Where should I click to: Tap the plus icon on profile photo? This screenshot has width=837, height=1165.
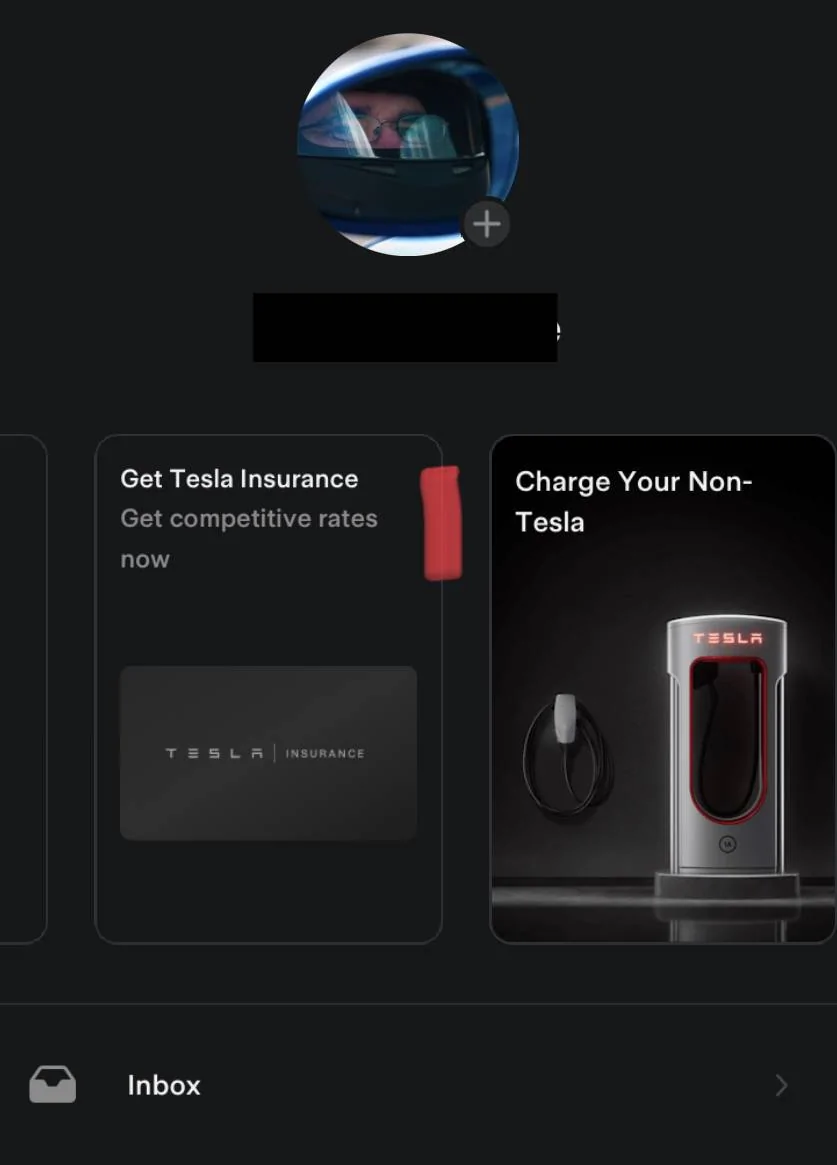[x=486, y=224]
